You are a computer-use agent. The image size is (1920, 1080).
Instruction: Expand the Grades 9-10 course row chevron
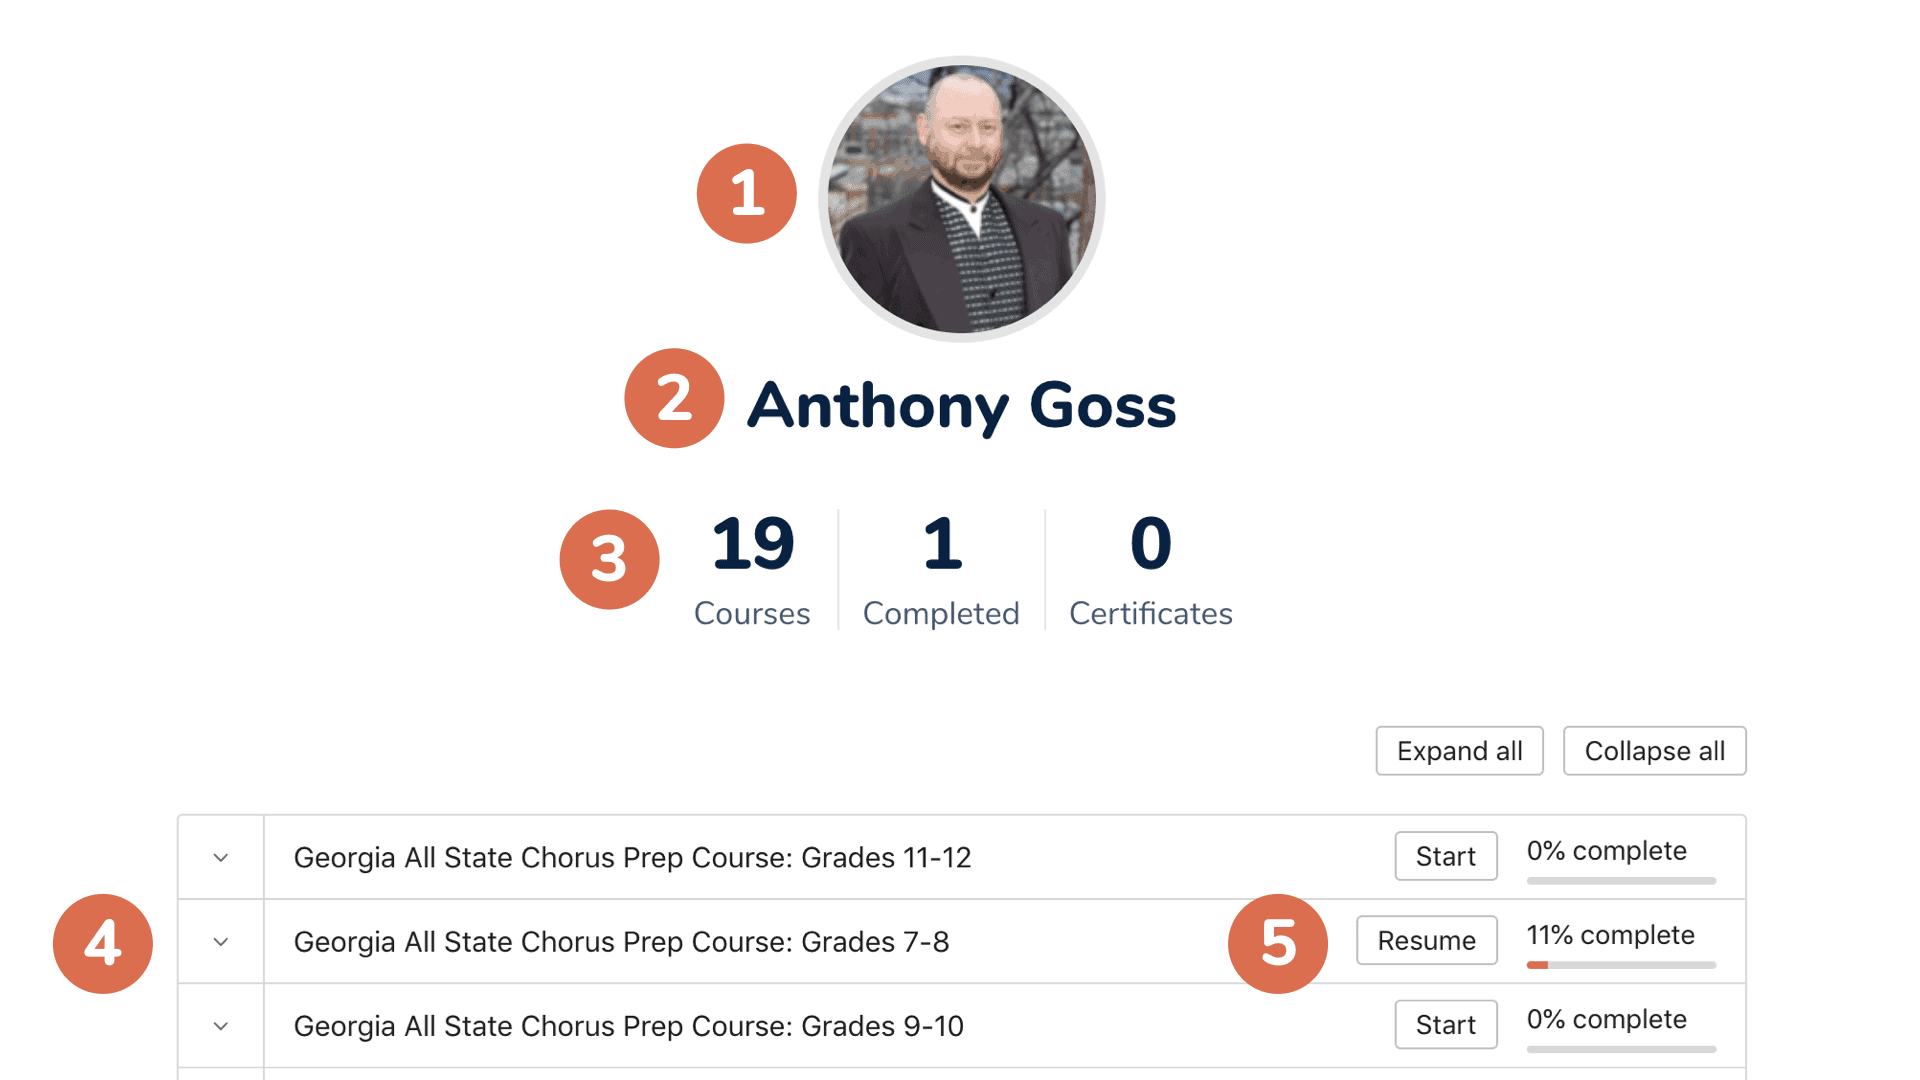point(221,1026)
